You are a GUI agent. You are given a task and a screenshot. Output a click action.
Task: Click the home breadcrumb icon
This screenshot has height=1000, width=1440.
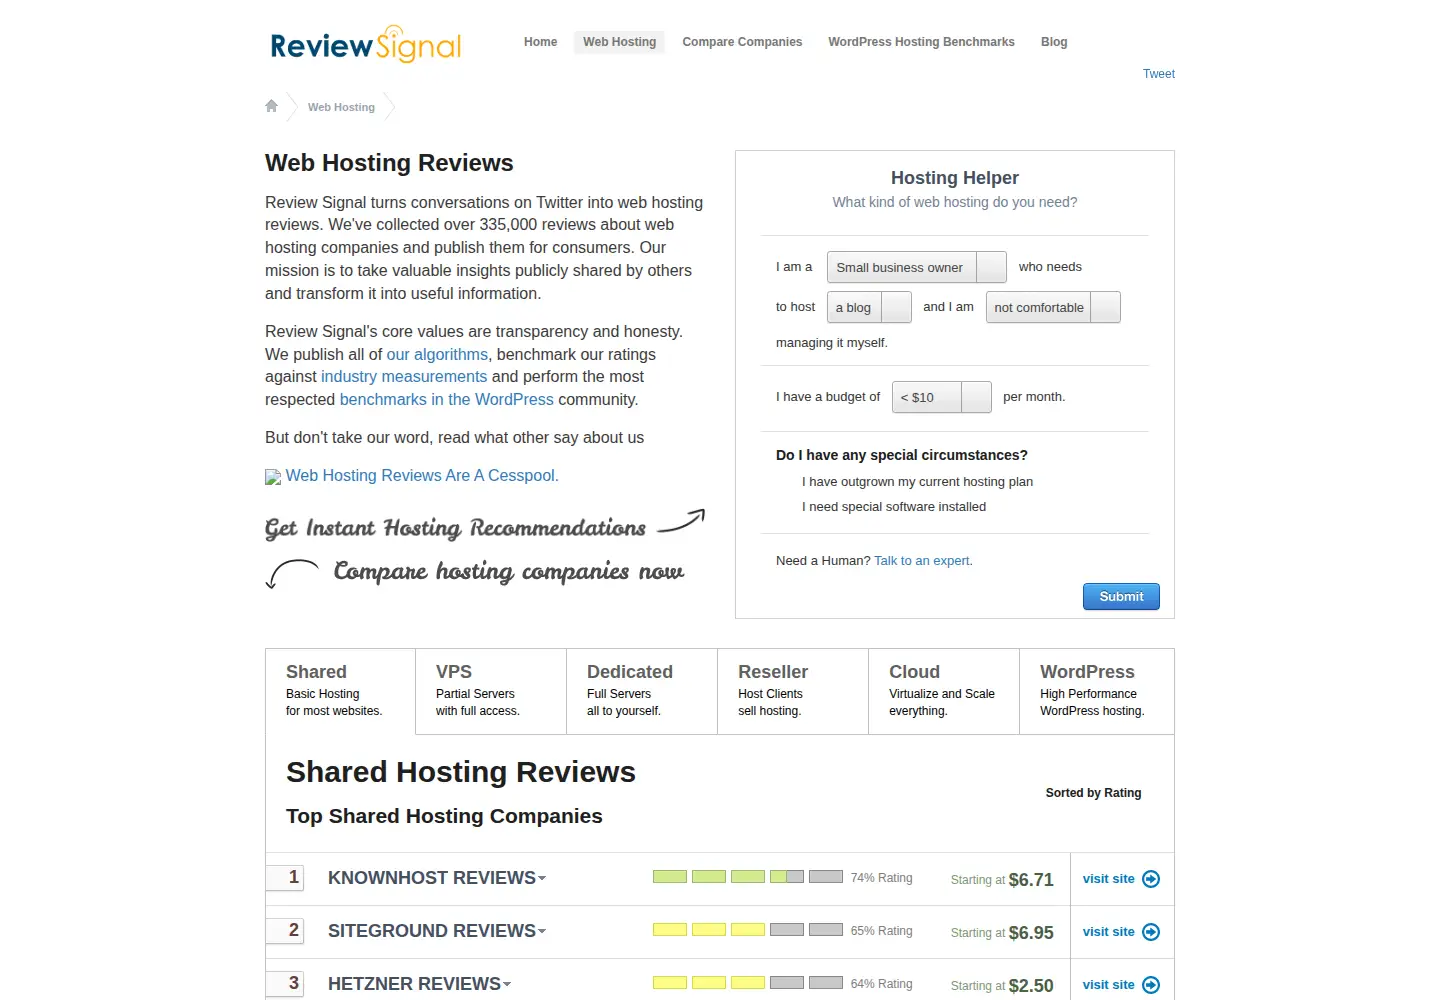pyautogui.click(x=271, y=106)
